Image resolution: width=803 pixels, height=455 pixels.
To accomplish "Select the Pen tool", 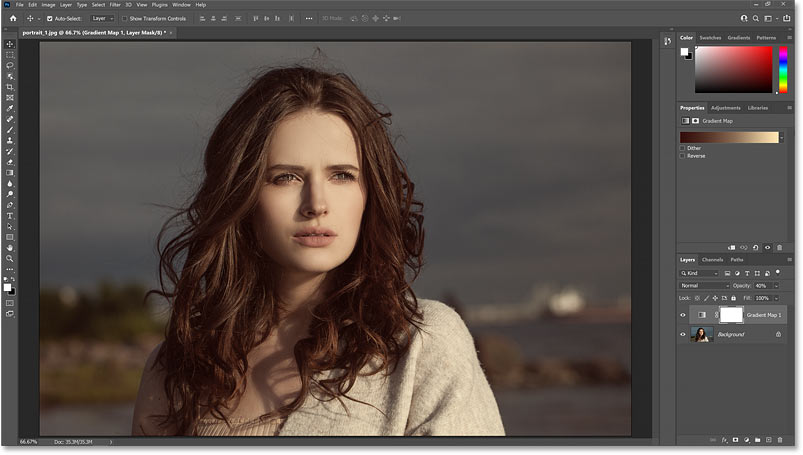I will pyautogui.click(x=10, y=205).
